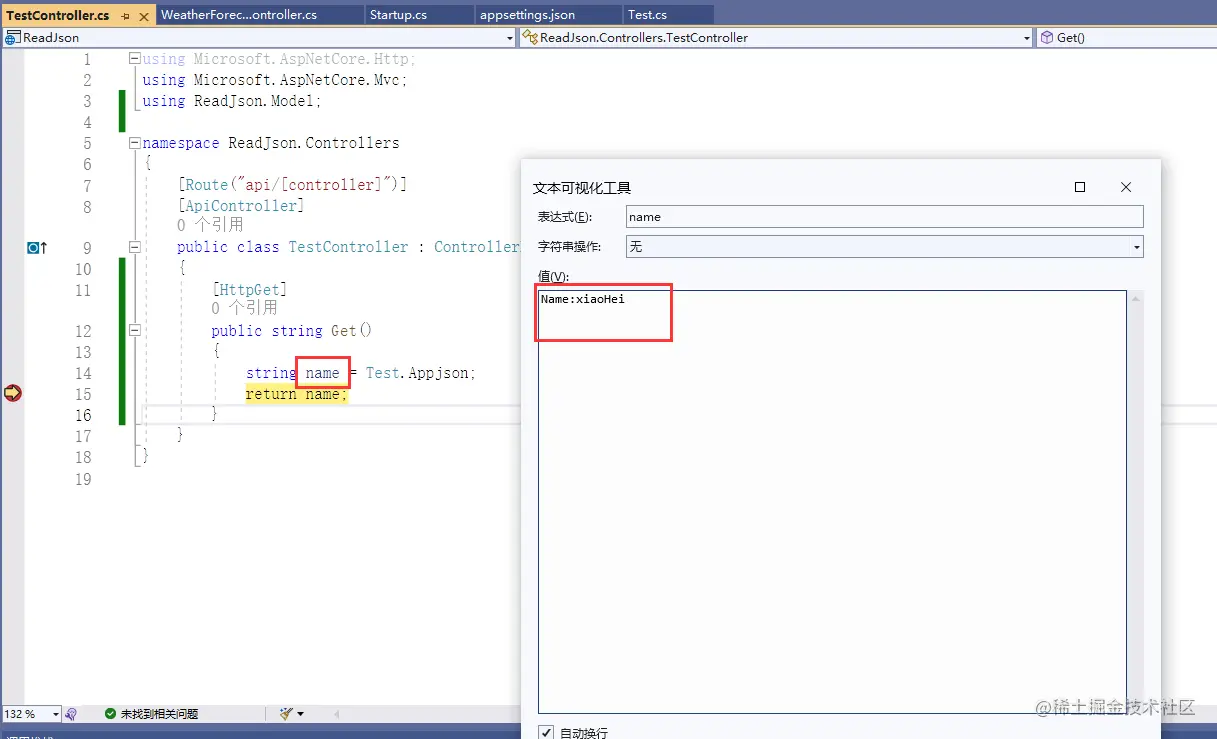The width and height of the screenshot is (1217, 739).
Task: Open the 132 % zoom dropdown
Action: coord(55,714)
